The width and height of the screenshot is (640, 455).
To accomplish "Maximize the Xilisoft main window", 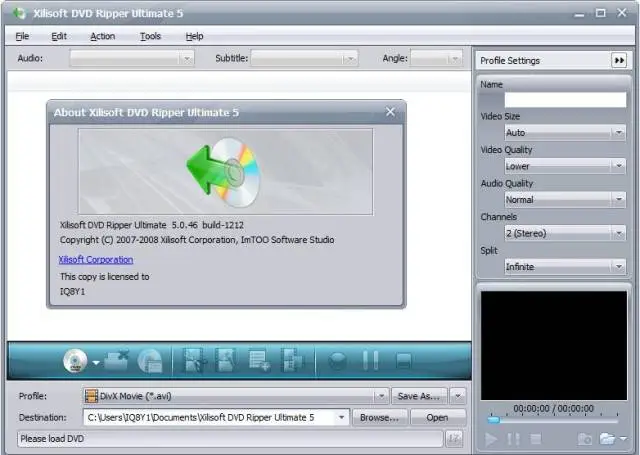I will tap(600, 13).
